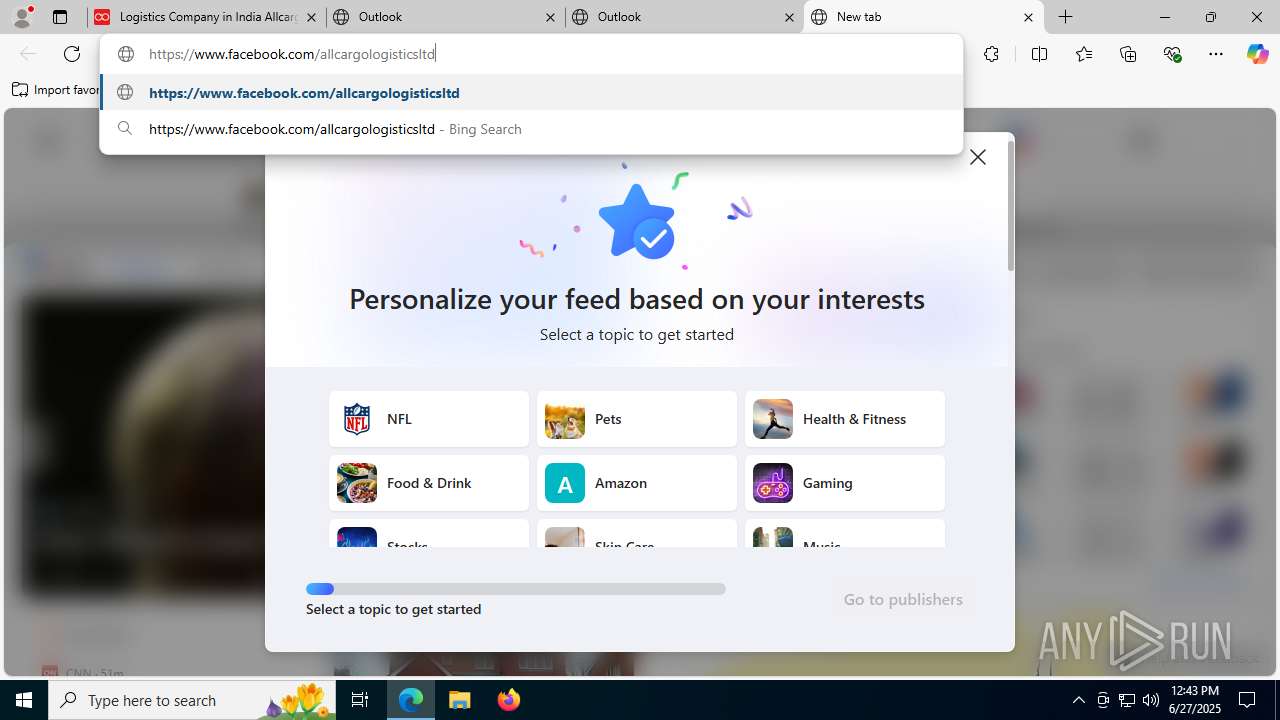Close the Personalize your feed dialog
The image size is (1280, 720).
(978, 157)
